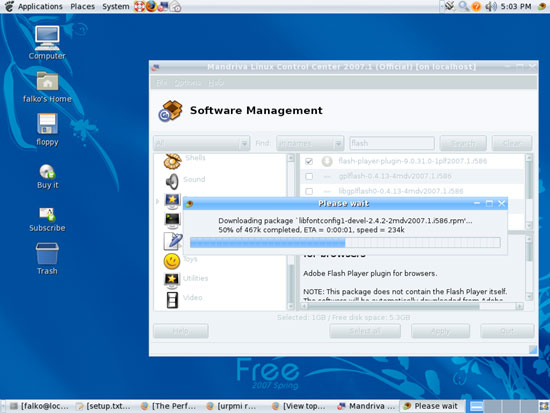Viewport: 550px width, 413px height.
Task: Open the Subscribe desktop icon
Action: [x=47, y=220]
